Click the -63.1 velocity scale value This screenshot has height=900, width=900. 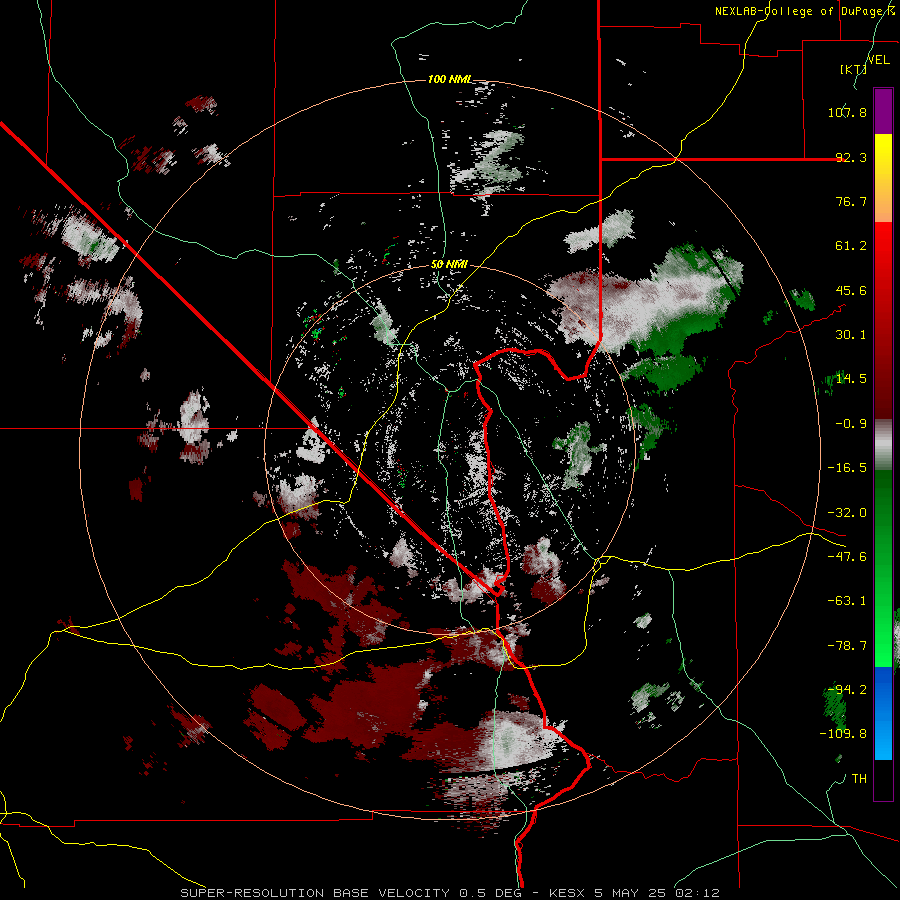tap(847, 601)
